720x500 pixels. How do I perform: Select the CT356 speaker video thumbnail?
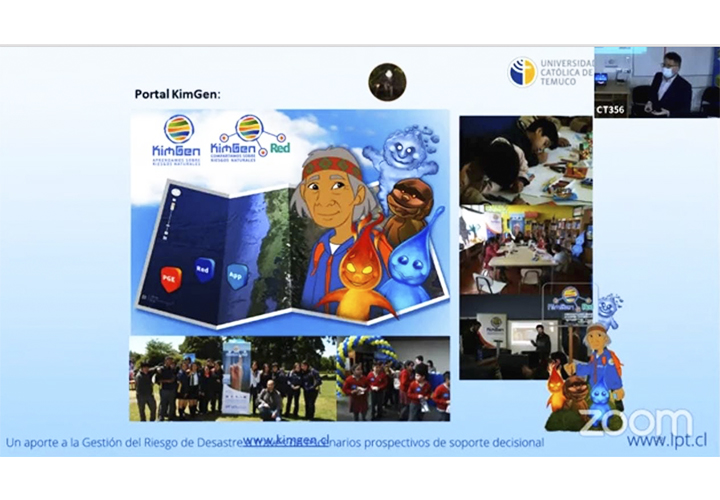point(657,82)
